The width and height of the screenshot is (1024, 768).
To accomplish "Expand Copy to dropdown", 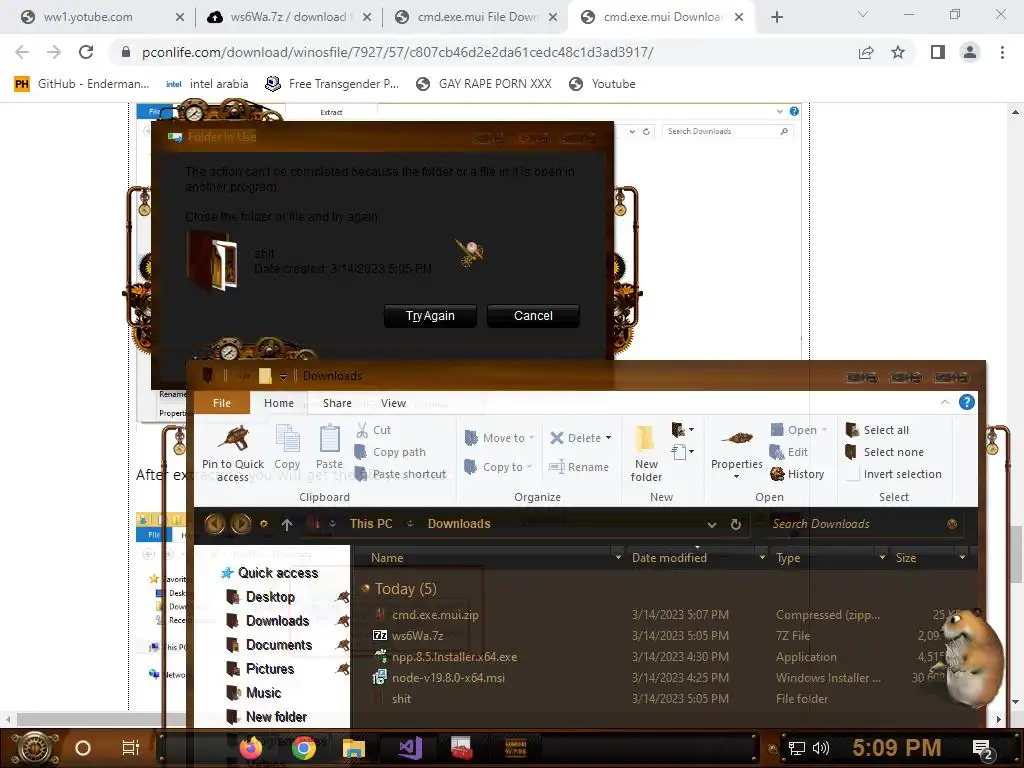I will pos(529,467).
